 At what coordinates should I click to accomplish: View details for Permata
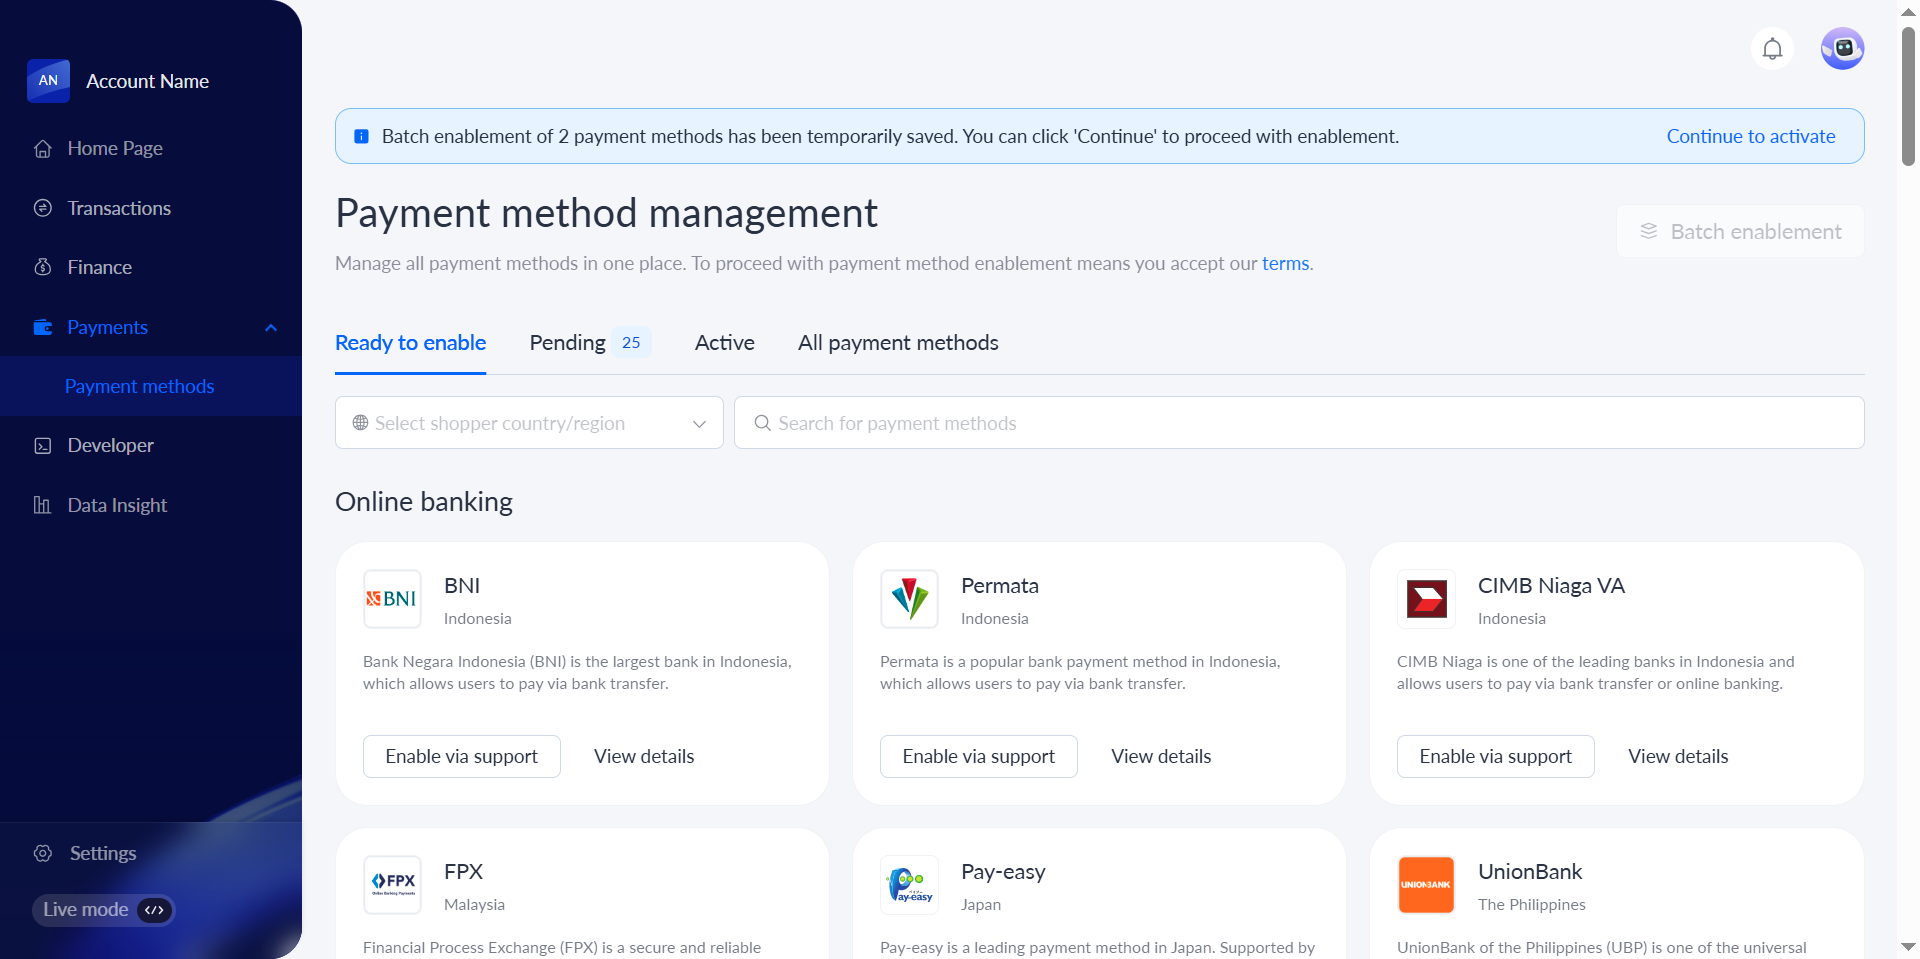pos(1161,756)
